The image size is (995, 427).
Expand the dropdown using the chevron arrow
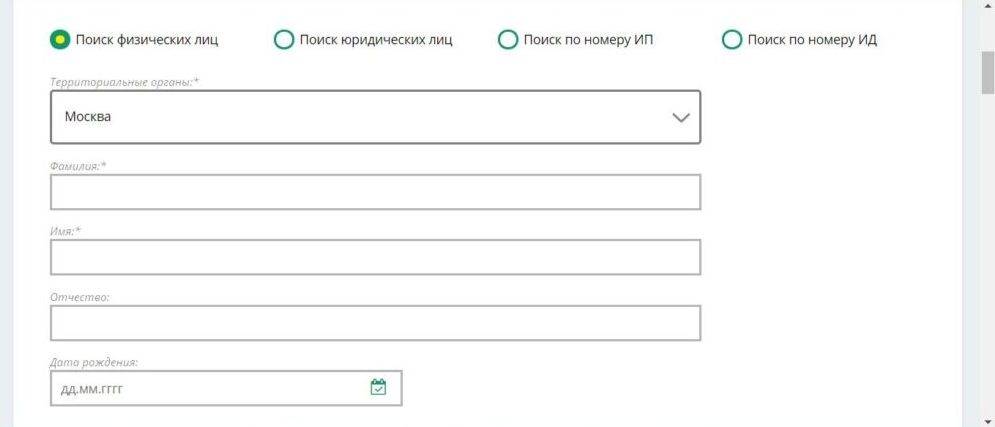(x=681, y=117)
